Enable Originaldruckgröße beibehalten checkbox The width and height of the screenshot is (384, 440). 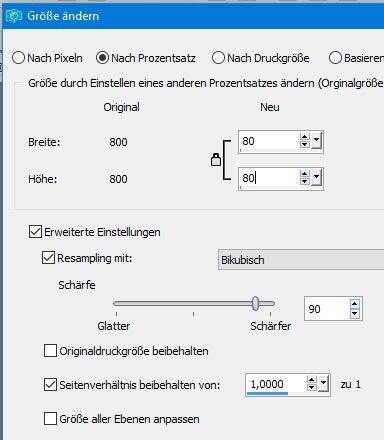click(x=50, y=351)
